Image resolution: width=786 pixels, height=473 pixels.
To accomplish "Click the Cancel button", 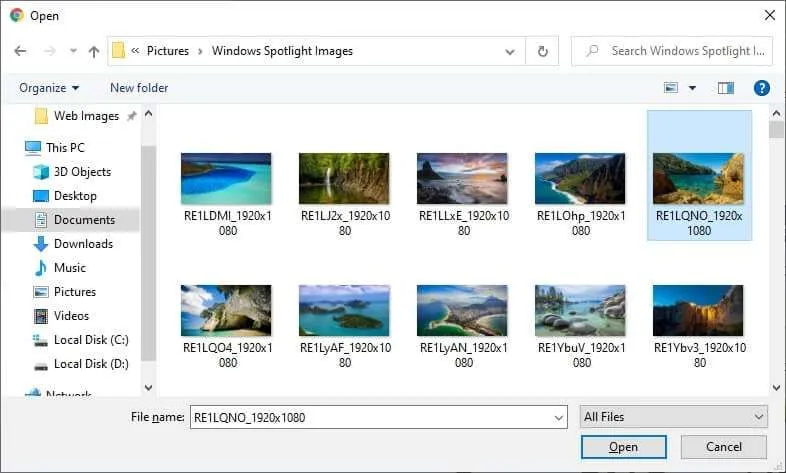I will click(723, 447).
